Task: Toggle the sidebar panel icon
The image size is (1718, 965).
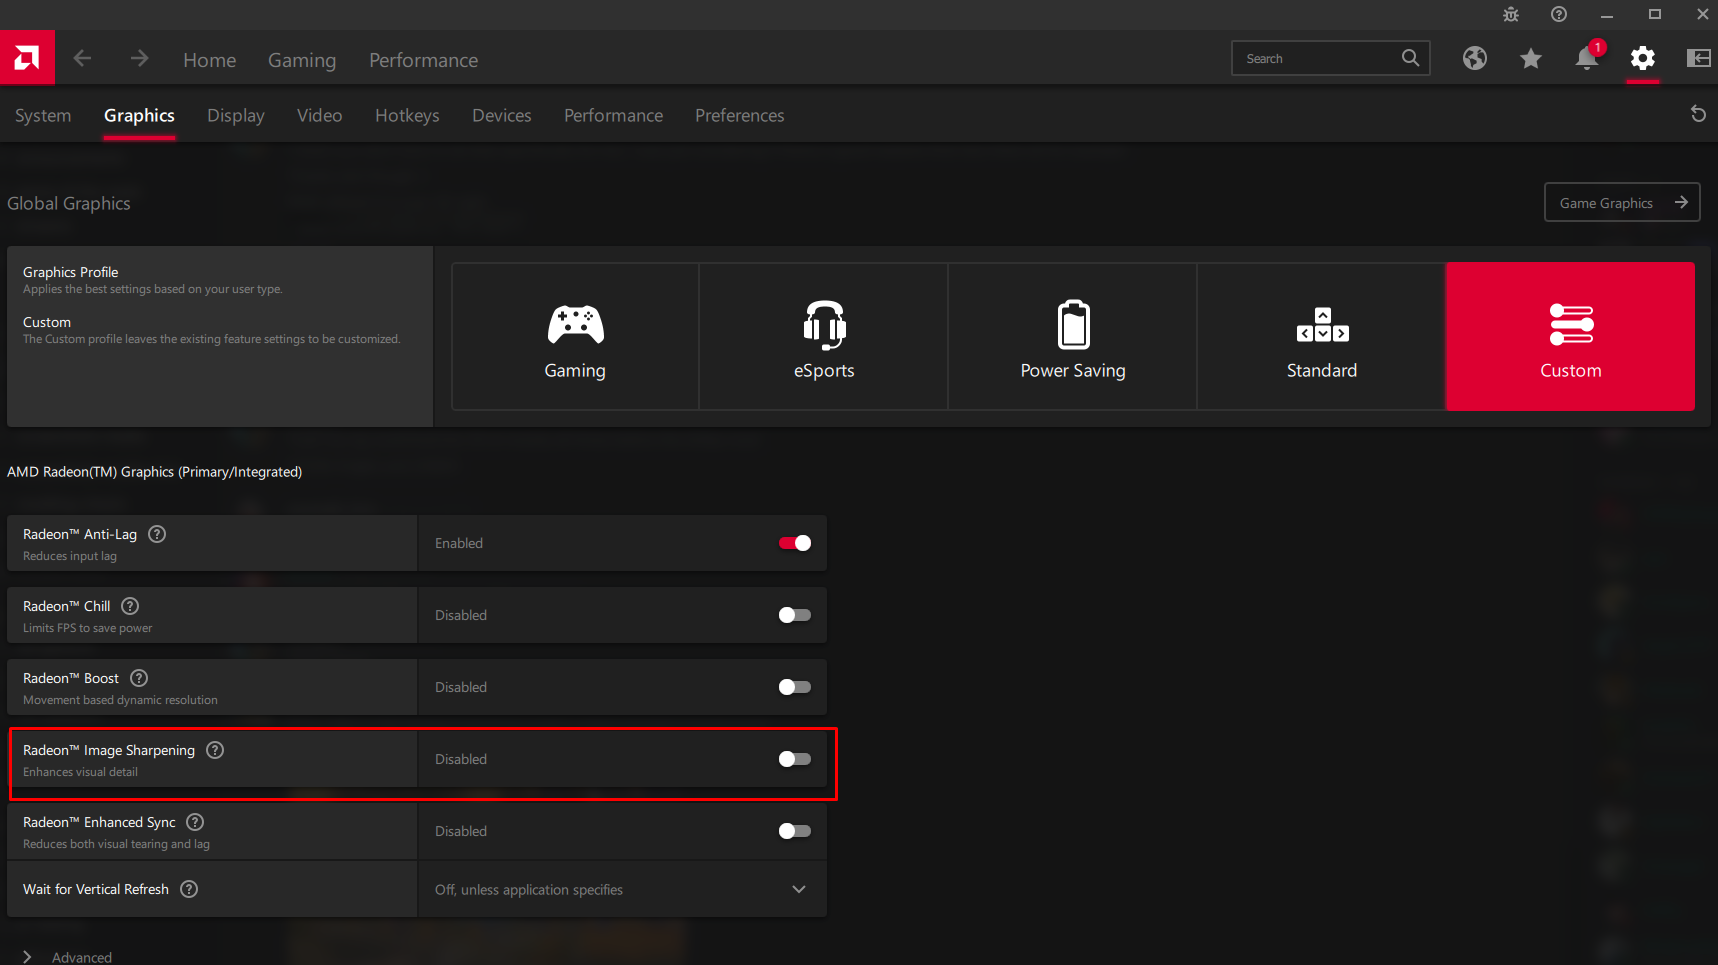Action: tap(1698, 58)
